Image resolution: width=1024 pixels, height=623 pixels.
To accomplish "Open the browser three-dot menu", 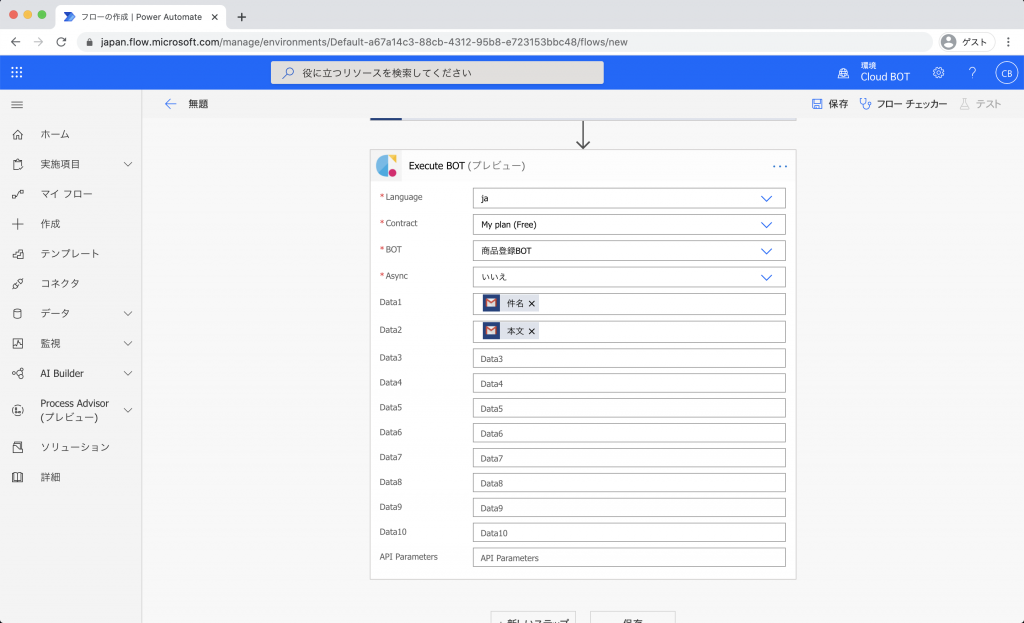I will (x=1008, y=42).
